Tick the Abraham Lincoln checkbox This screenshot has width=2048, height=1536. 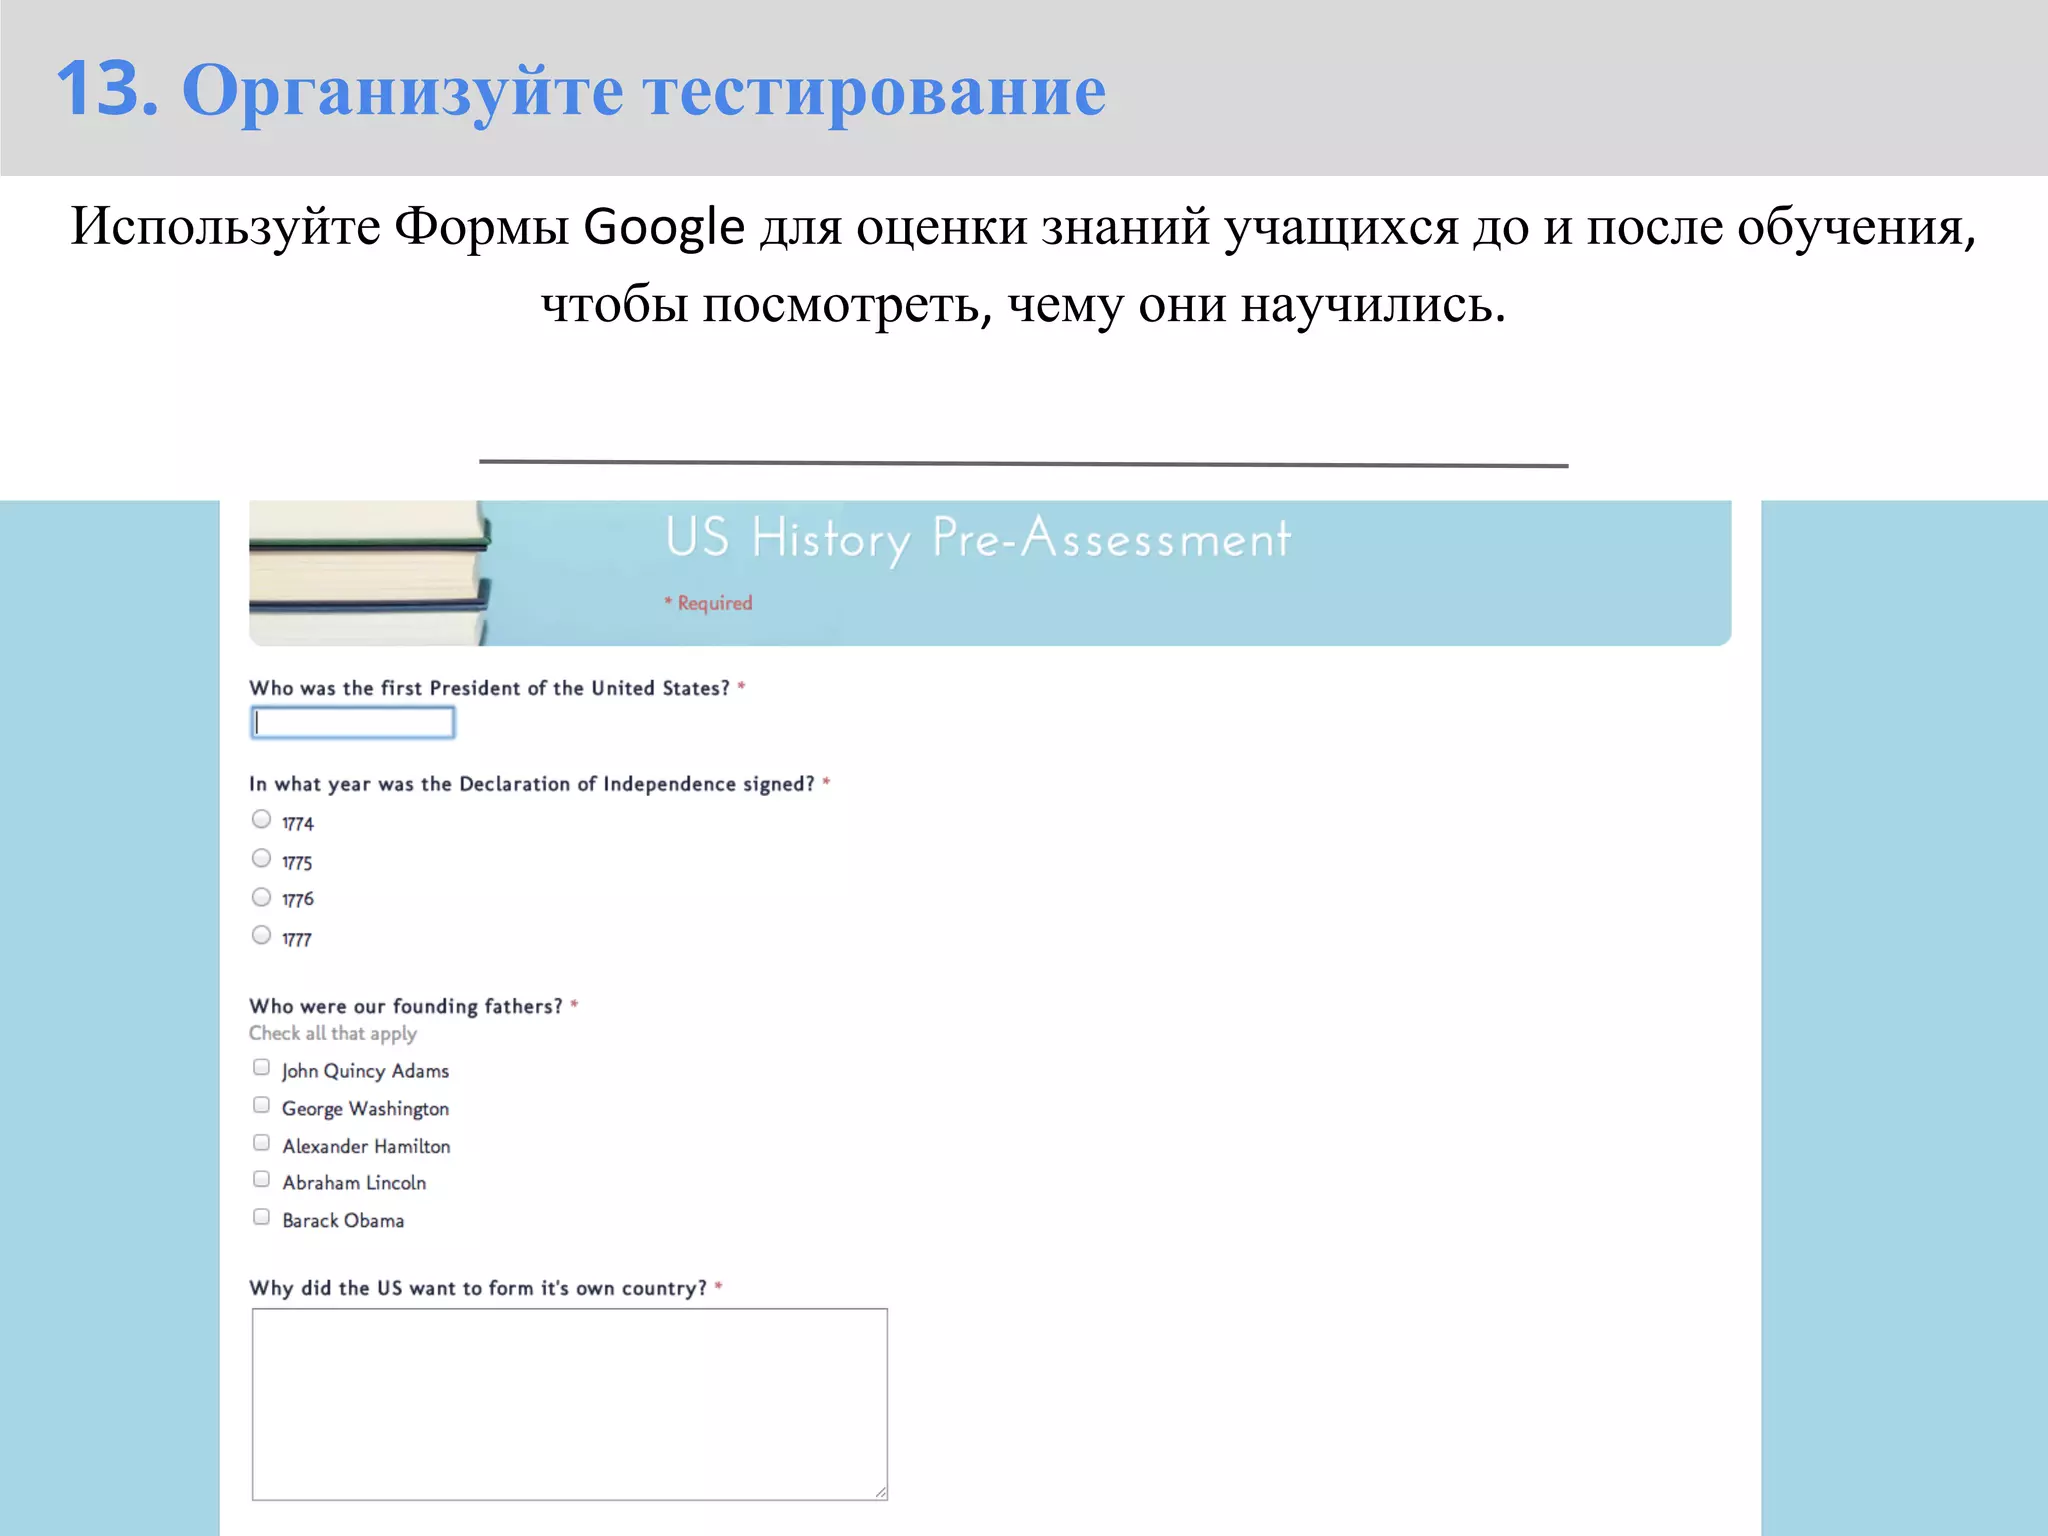coord(261,1179)
